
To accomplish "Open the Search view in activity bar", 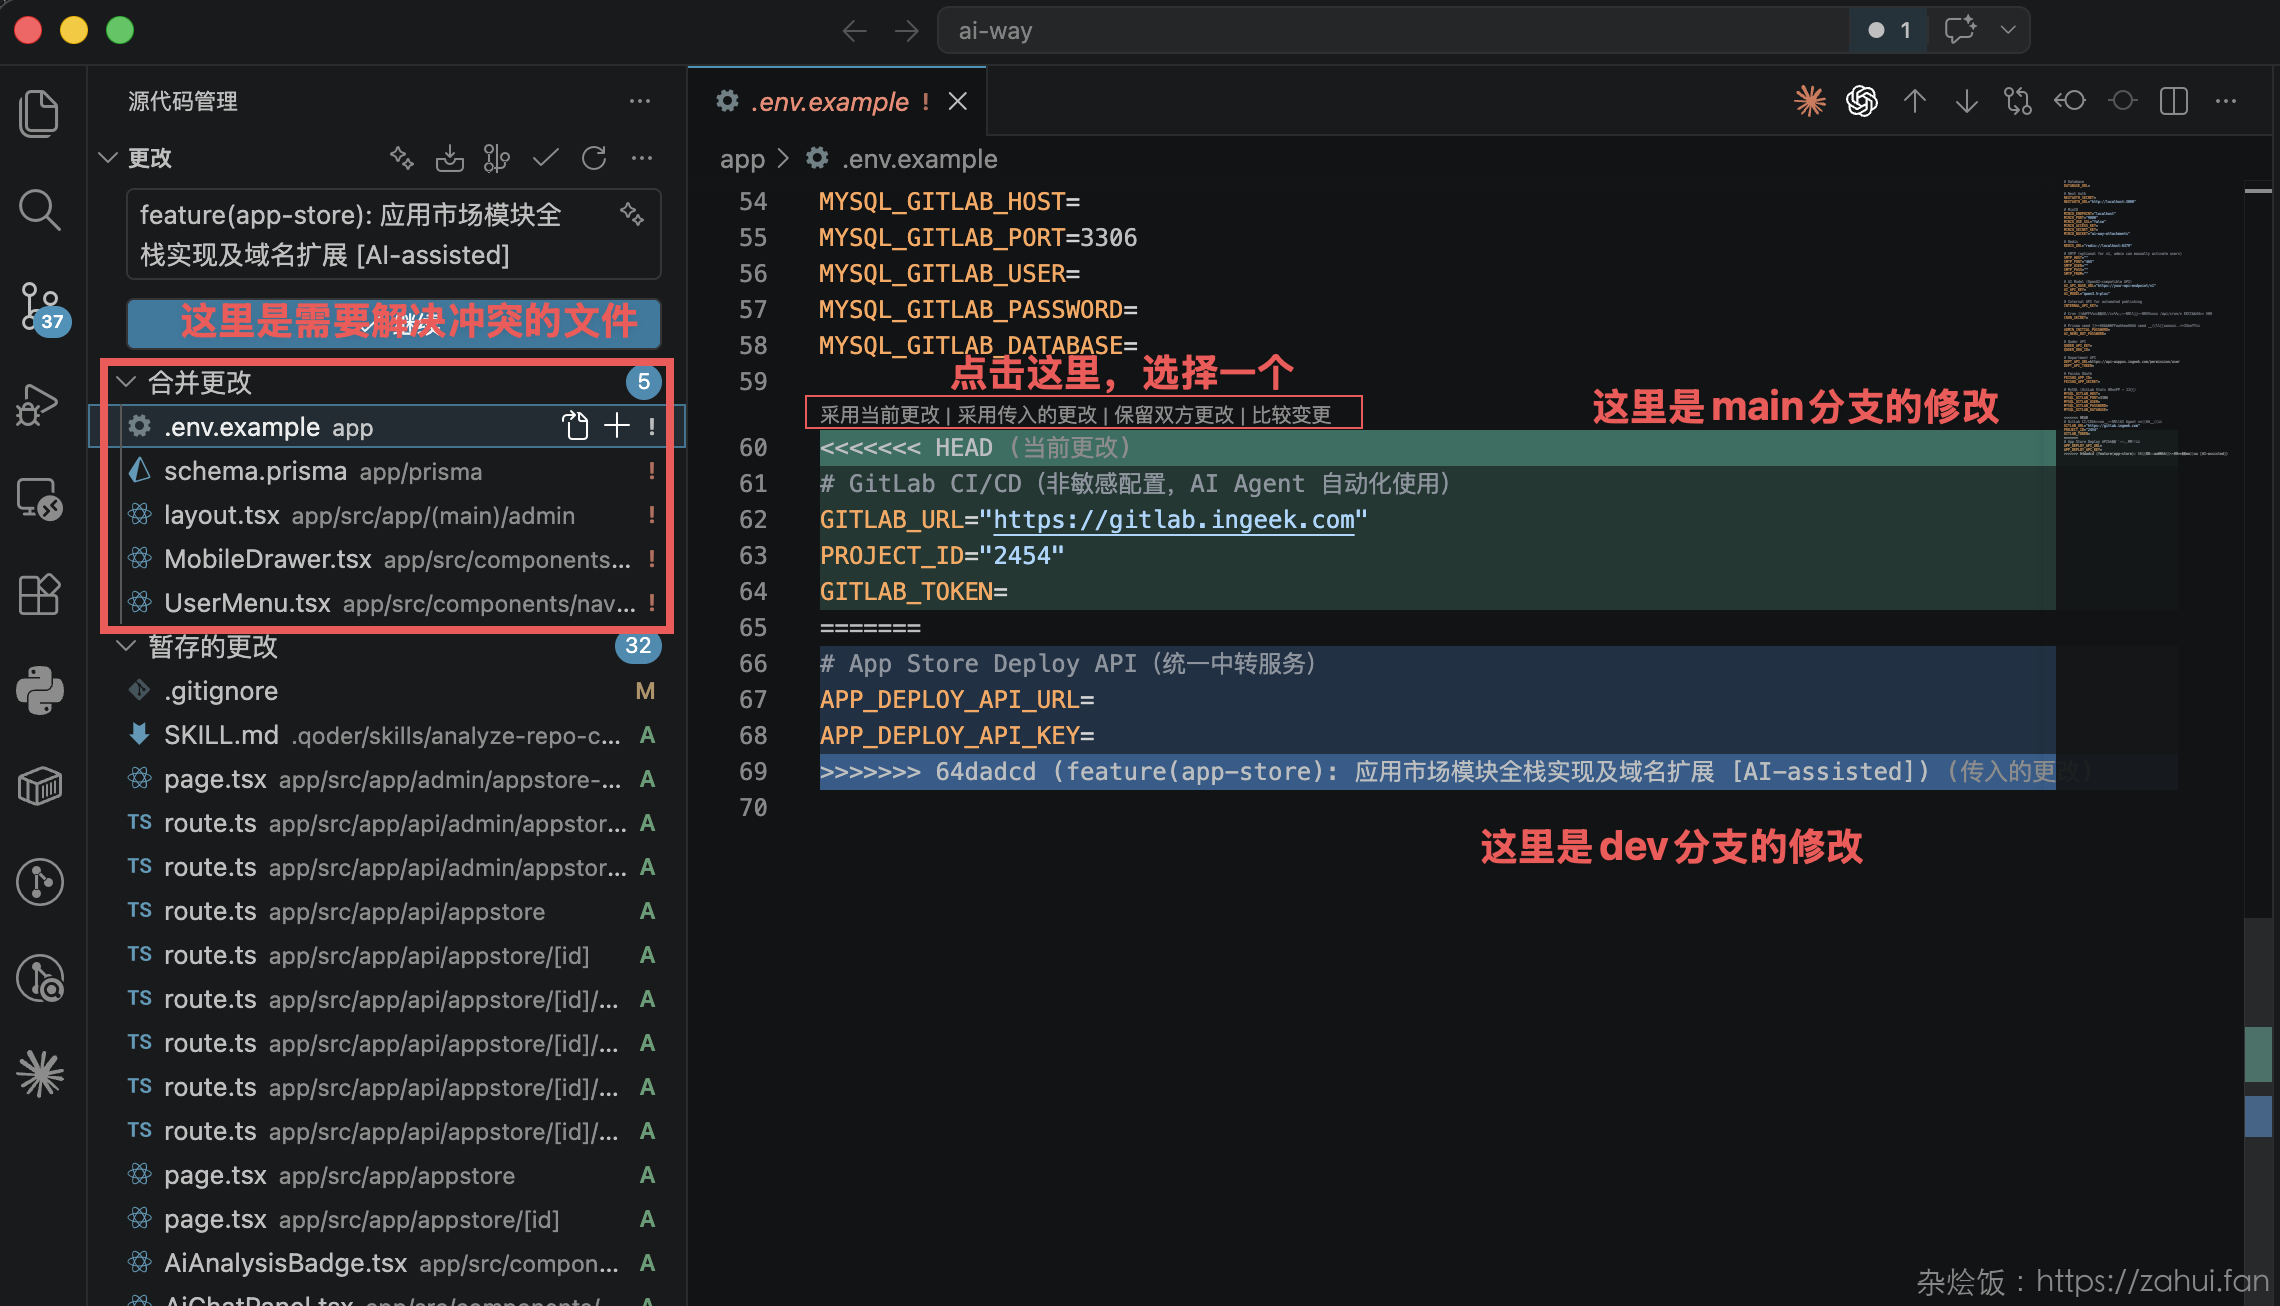I will (40, 210).
